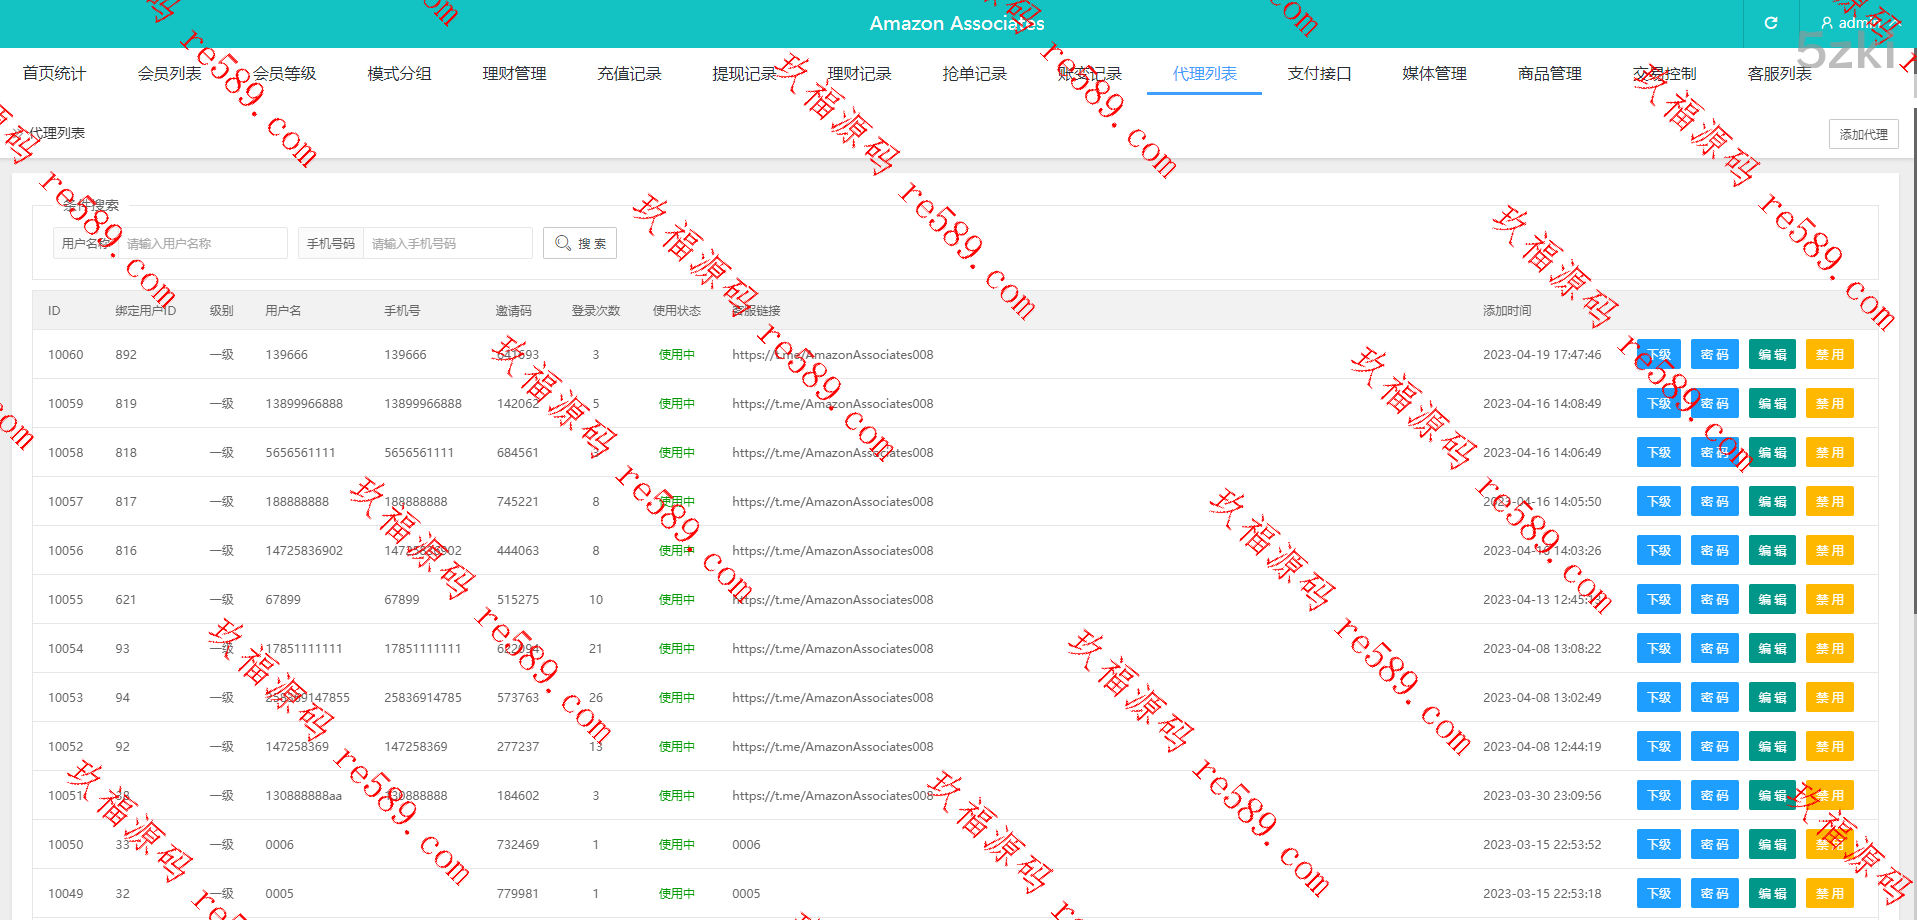Click 下级 for agent ID 10060
Image resolution: width=1917 pixels, height=920 pixels.
[x=1658, y=355]
